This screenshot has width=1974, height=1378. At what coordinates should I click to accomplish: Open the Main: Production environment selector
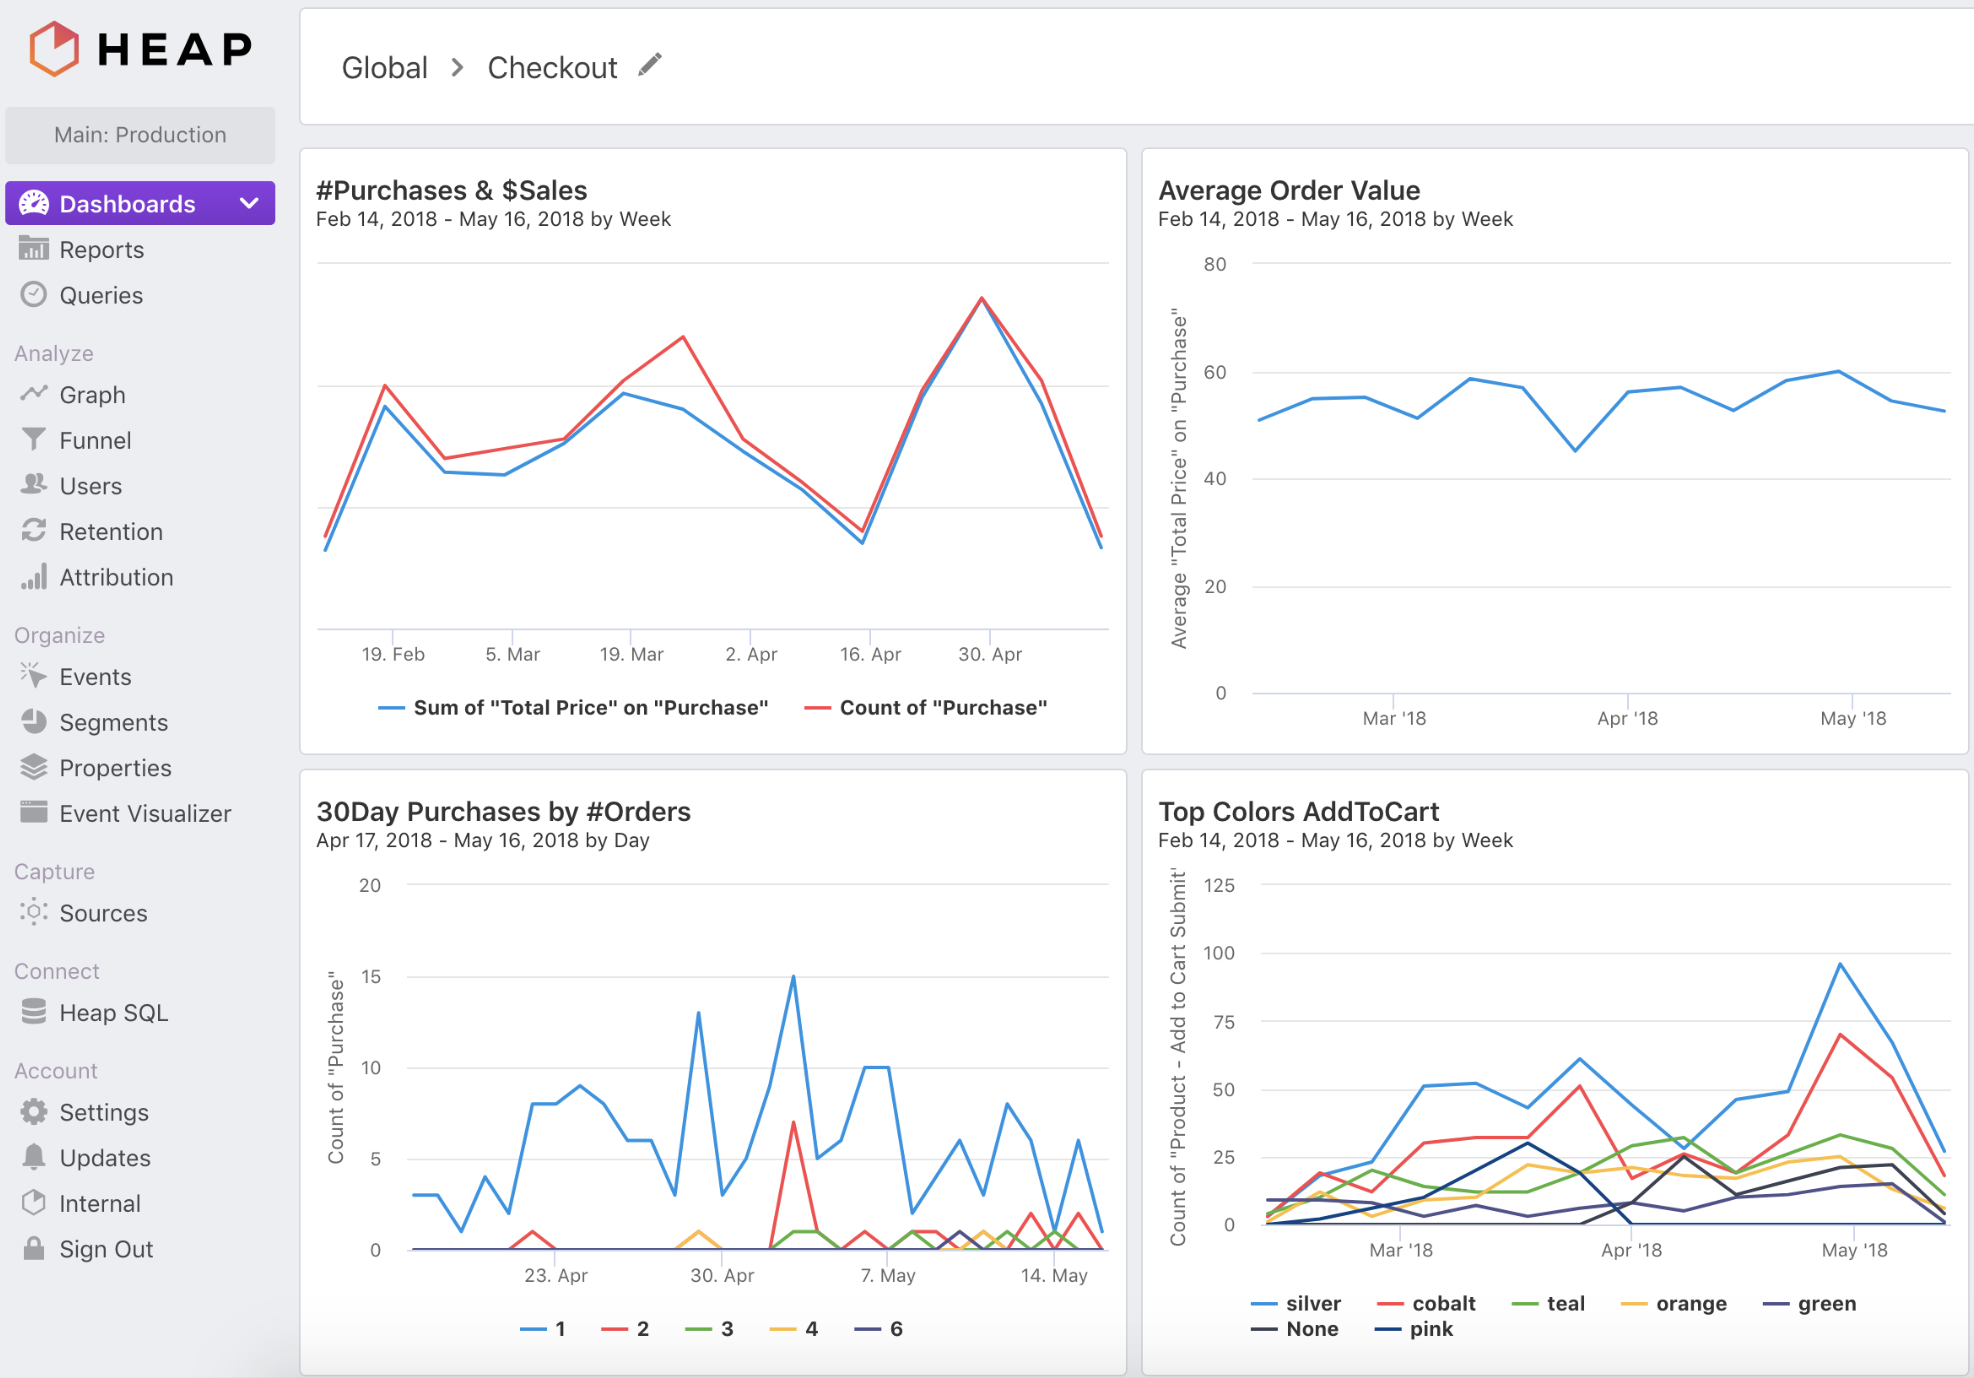click(x=140, y=134)
